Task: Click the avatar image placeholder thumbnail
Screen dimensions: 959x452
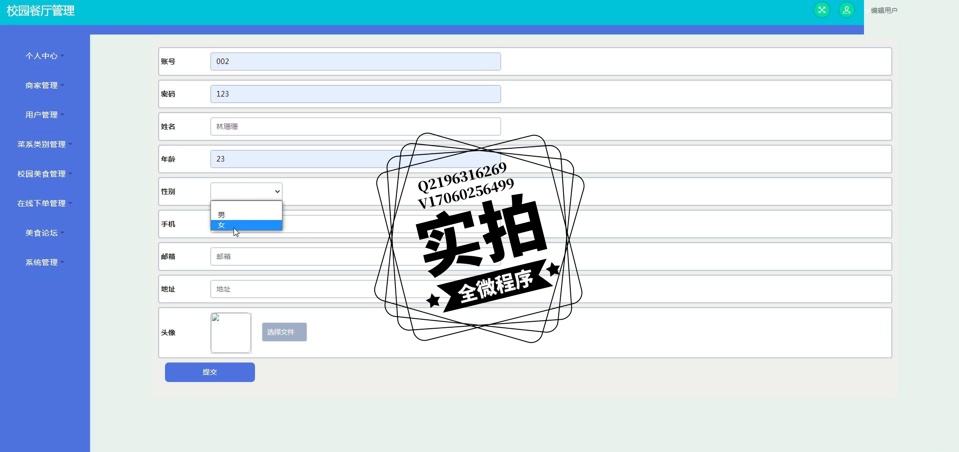Action: [231, 333]
